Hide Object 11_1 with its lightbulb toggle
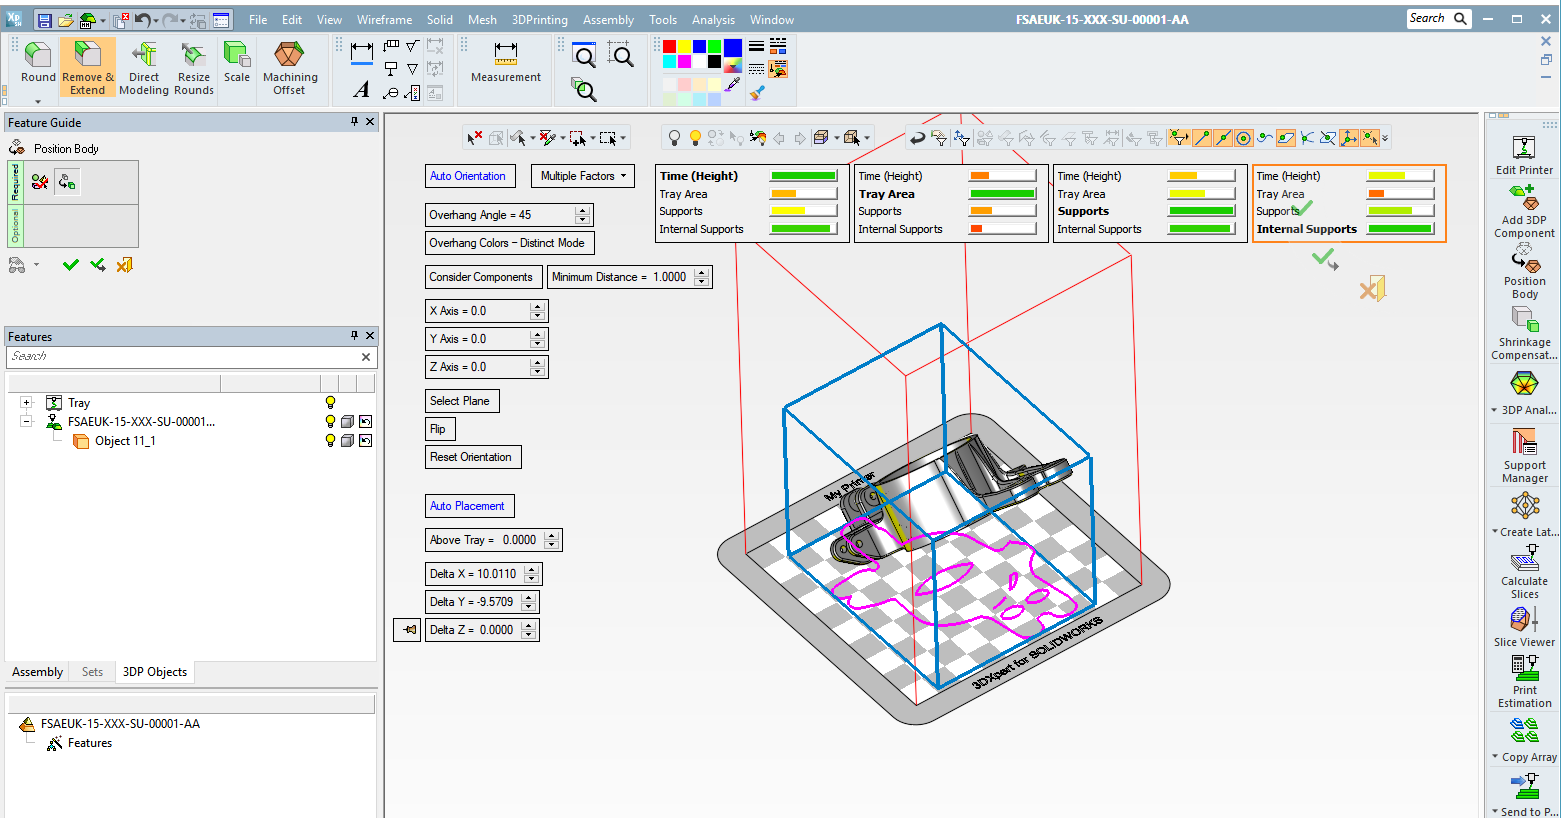Image resolution: width=1561 pixels, height=818 pixels. pyautogui.click(x=330, y=440)
